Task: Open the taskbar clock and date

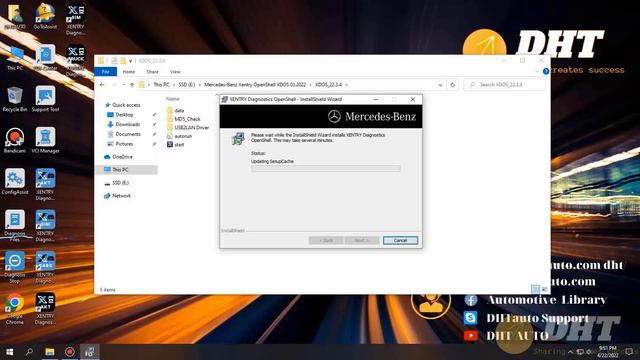Action: click(608, 351)
